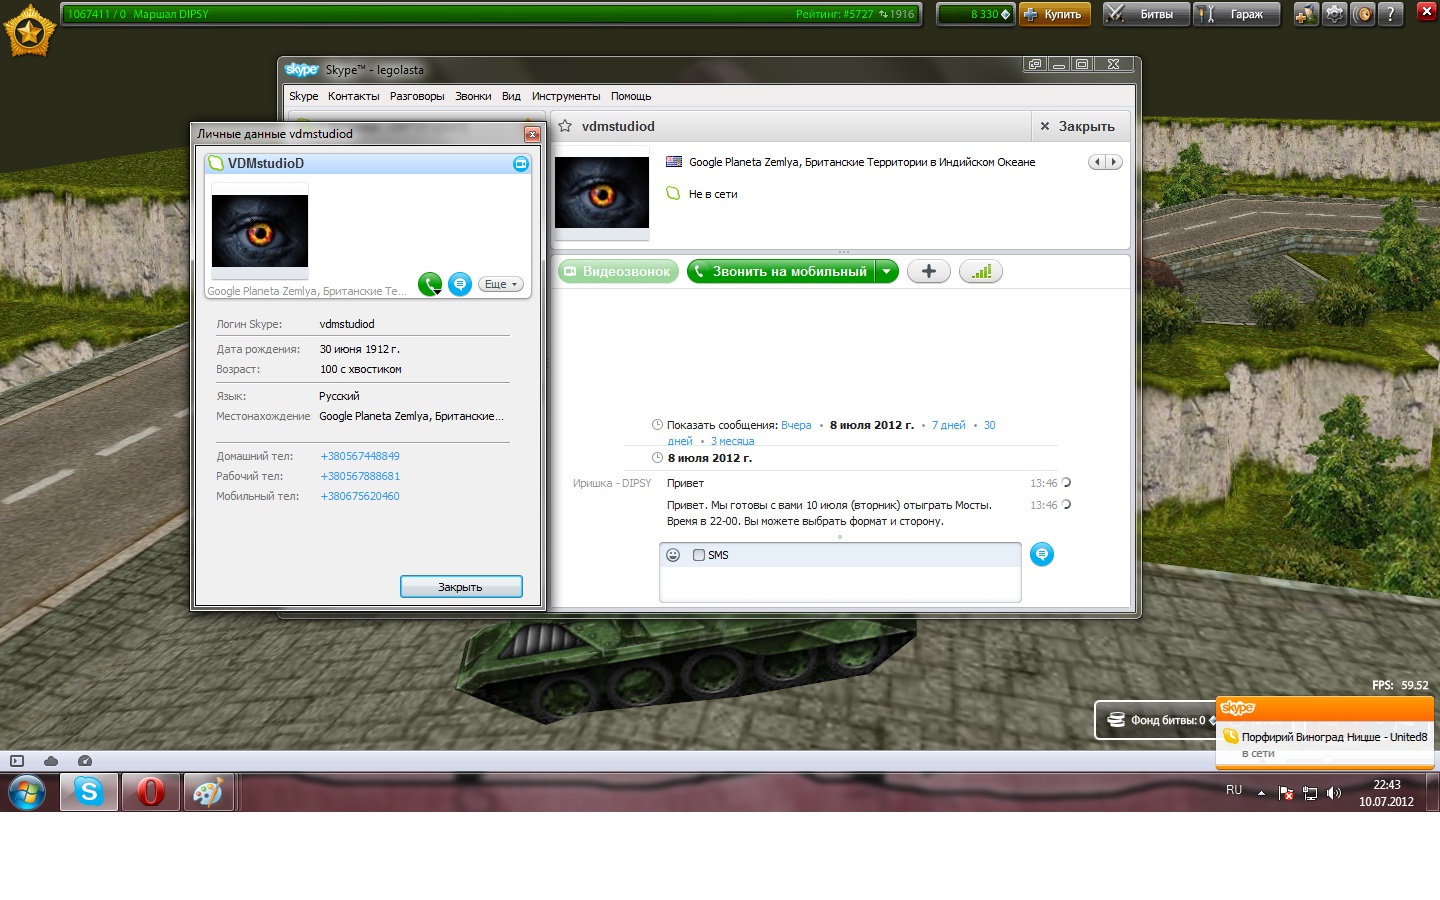Open the Вид menu
The width and height of the screenshot is (1440, 900).
511,96
